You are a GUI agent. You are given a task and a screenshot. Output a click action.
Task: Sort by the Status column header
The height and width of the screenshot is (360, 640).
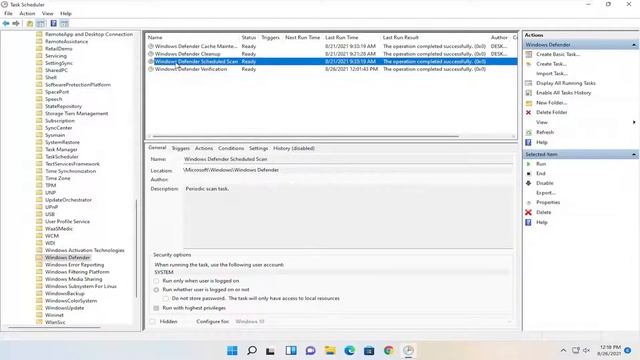(x=249, y=37)
